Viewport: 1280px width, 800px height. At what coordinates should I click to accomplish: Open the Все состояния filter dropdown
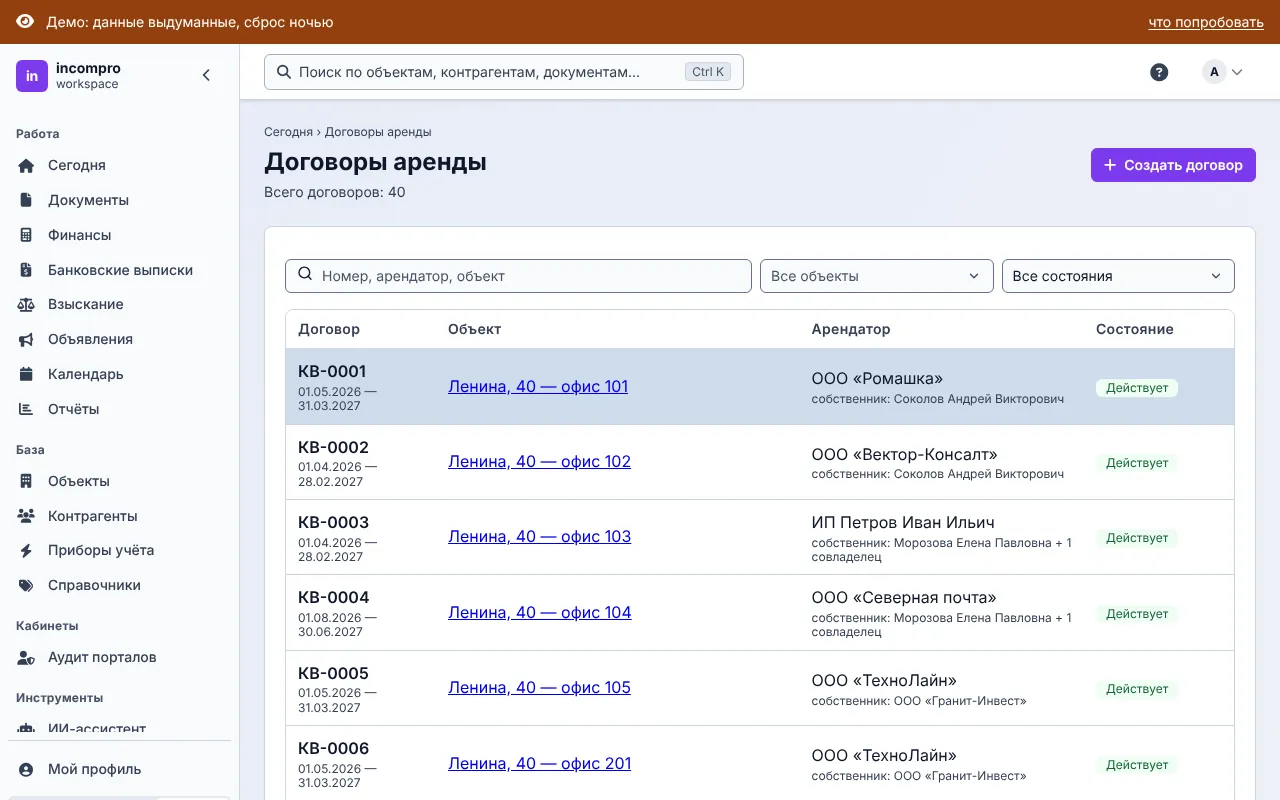[x=1118, y=276]
